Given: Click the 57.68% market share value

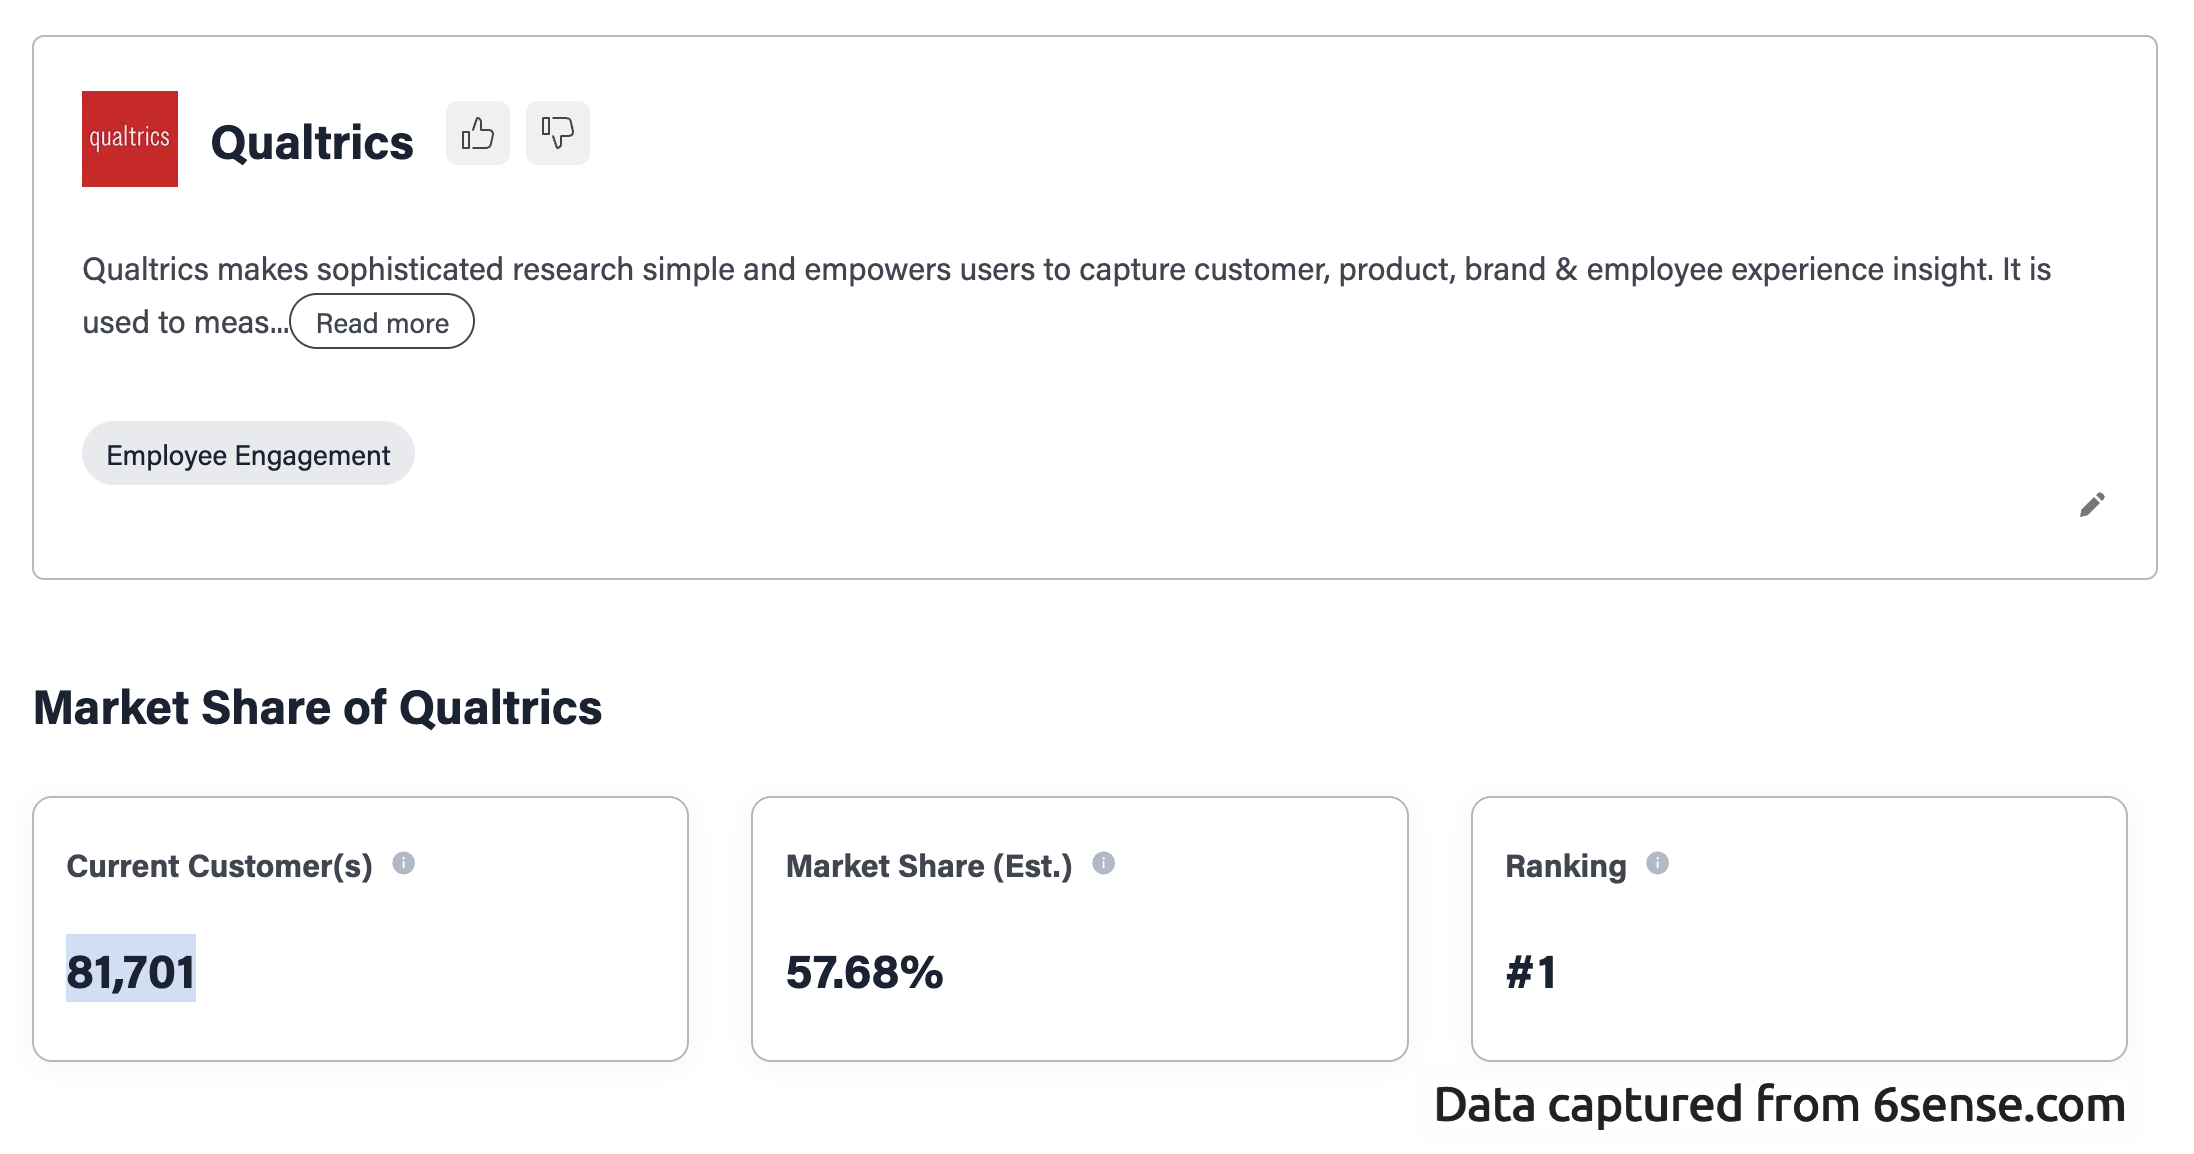Looking at the screenshot, I should [864, 972].
